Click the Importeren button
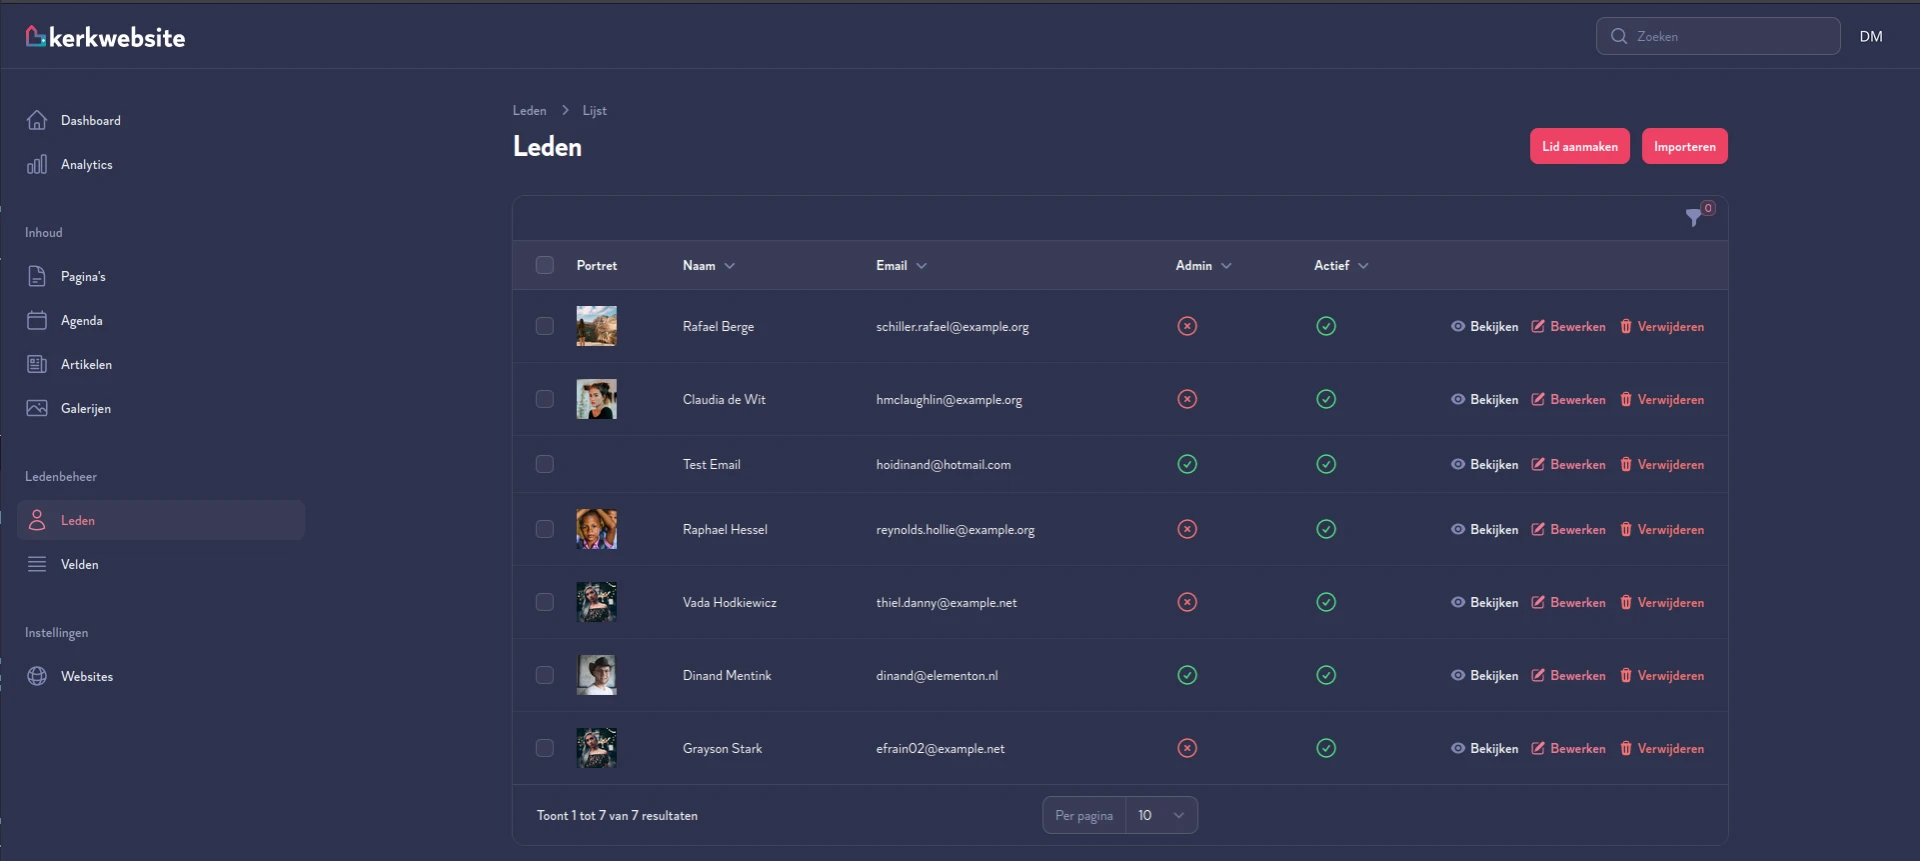 tap(1684, 146)
